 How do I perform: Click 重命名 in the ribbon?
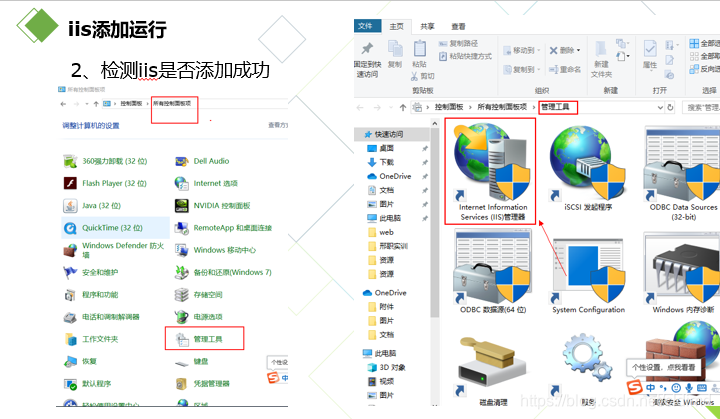tap(565, 70)
